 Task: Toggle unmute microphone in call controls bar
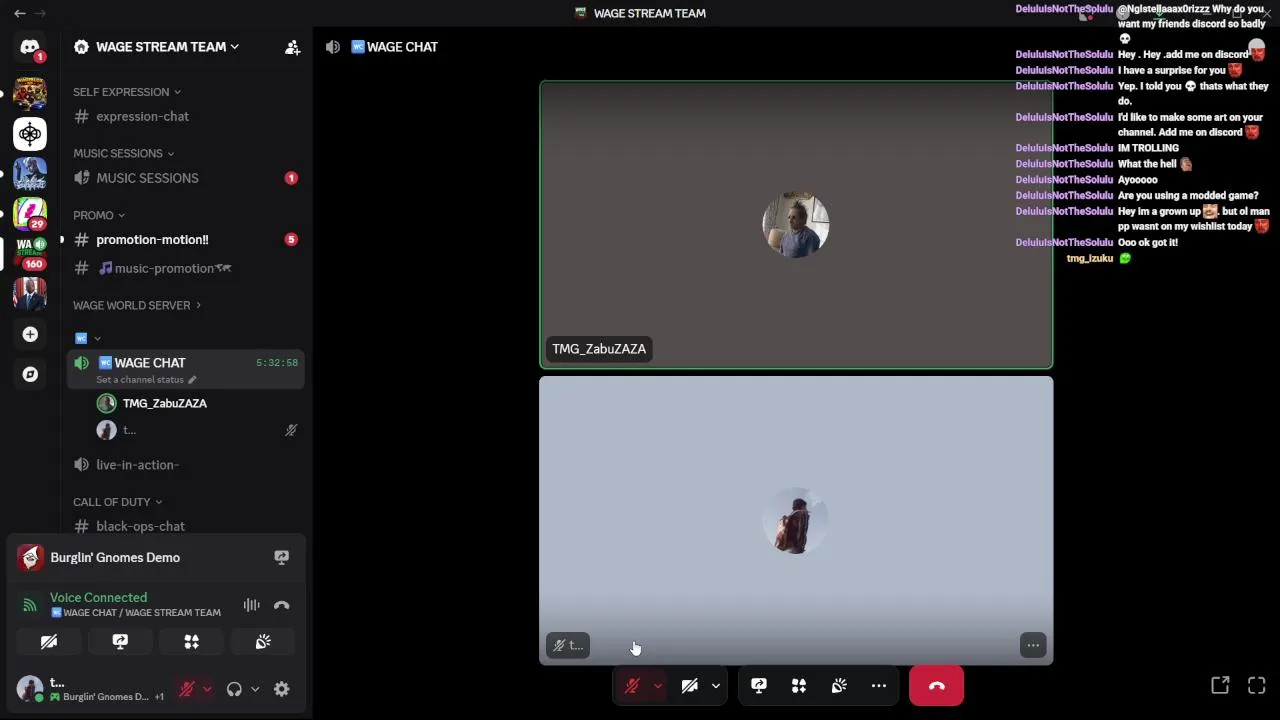(632, 686)
